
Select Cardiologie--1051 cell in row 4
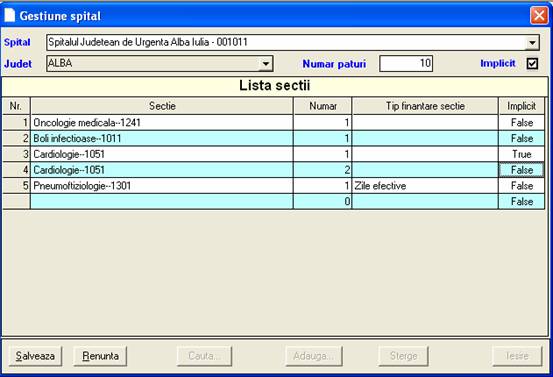click(162, 170)
